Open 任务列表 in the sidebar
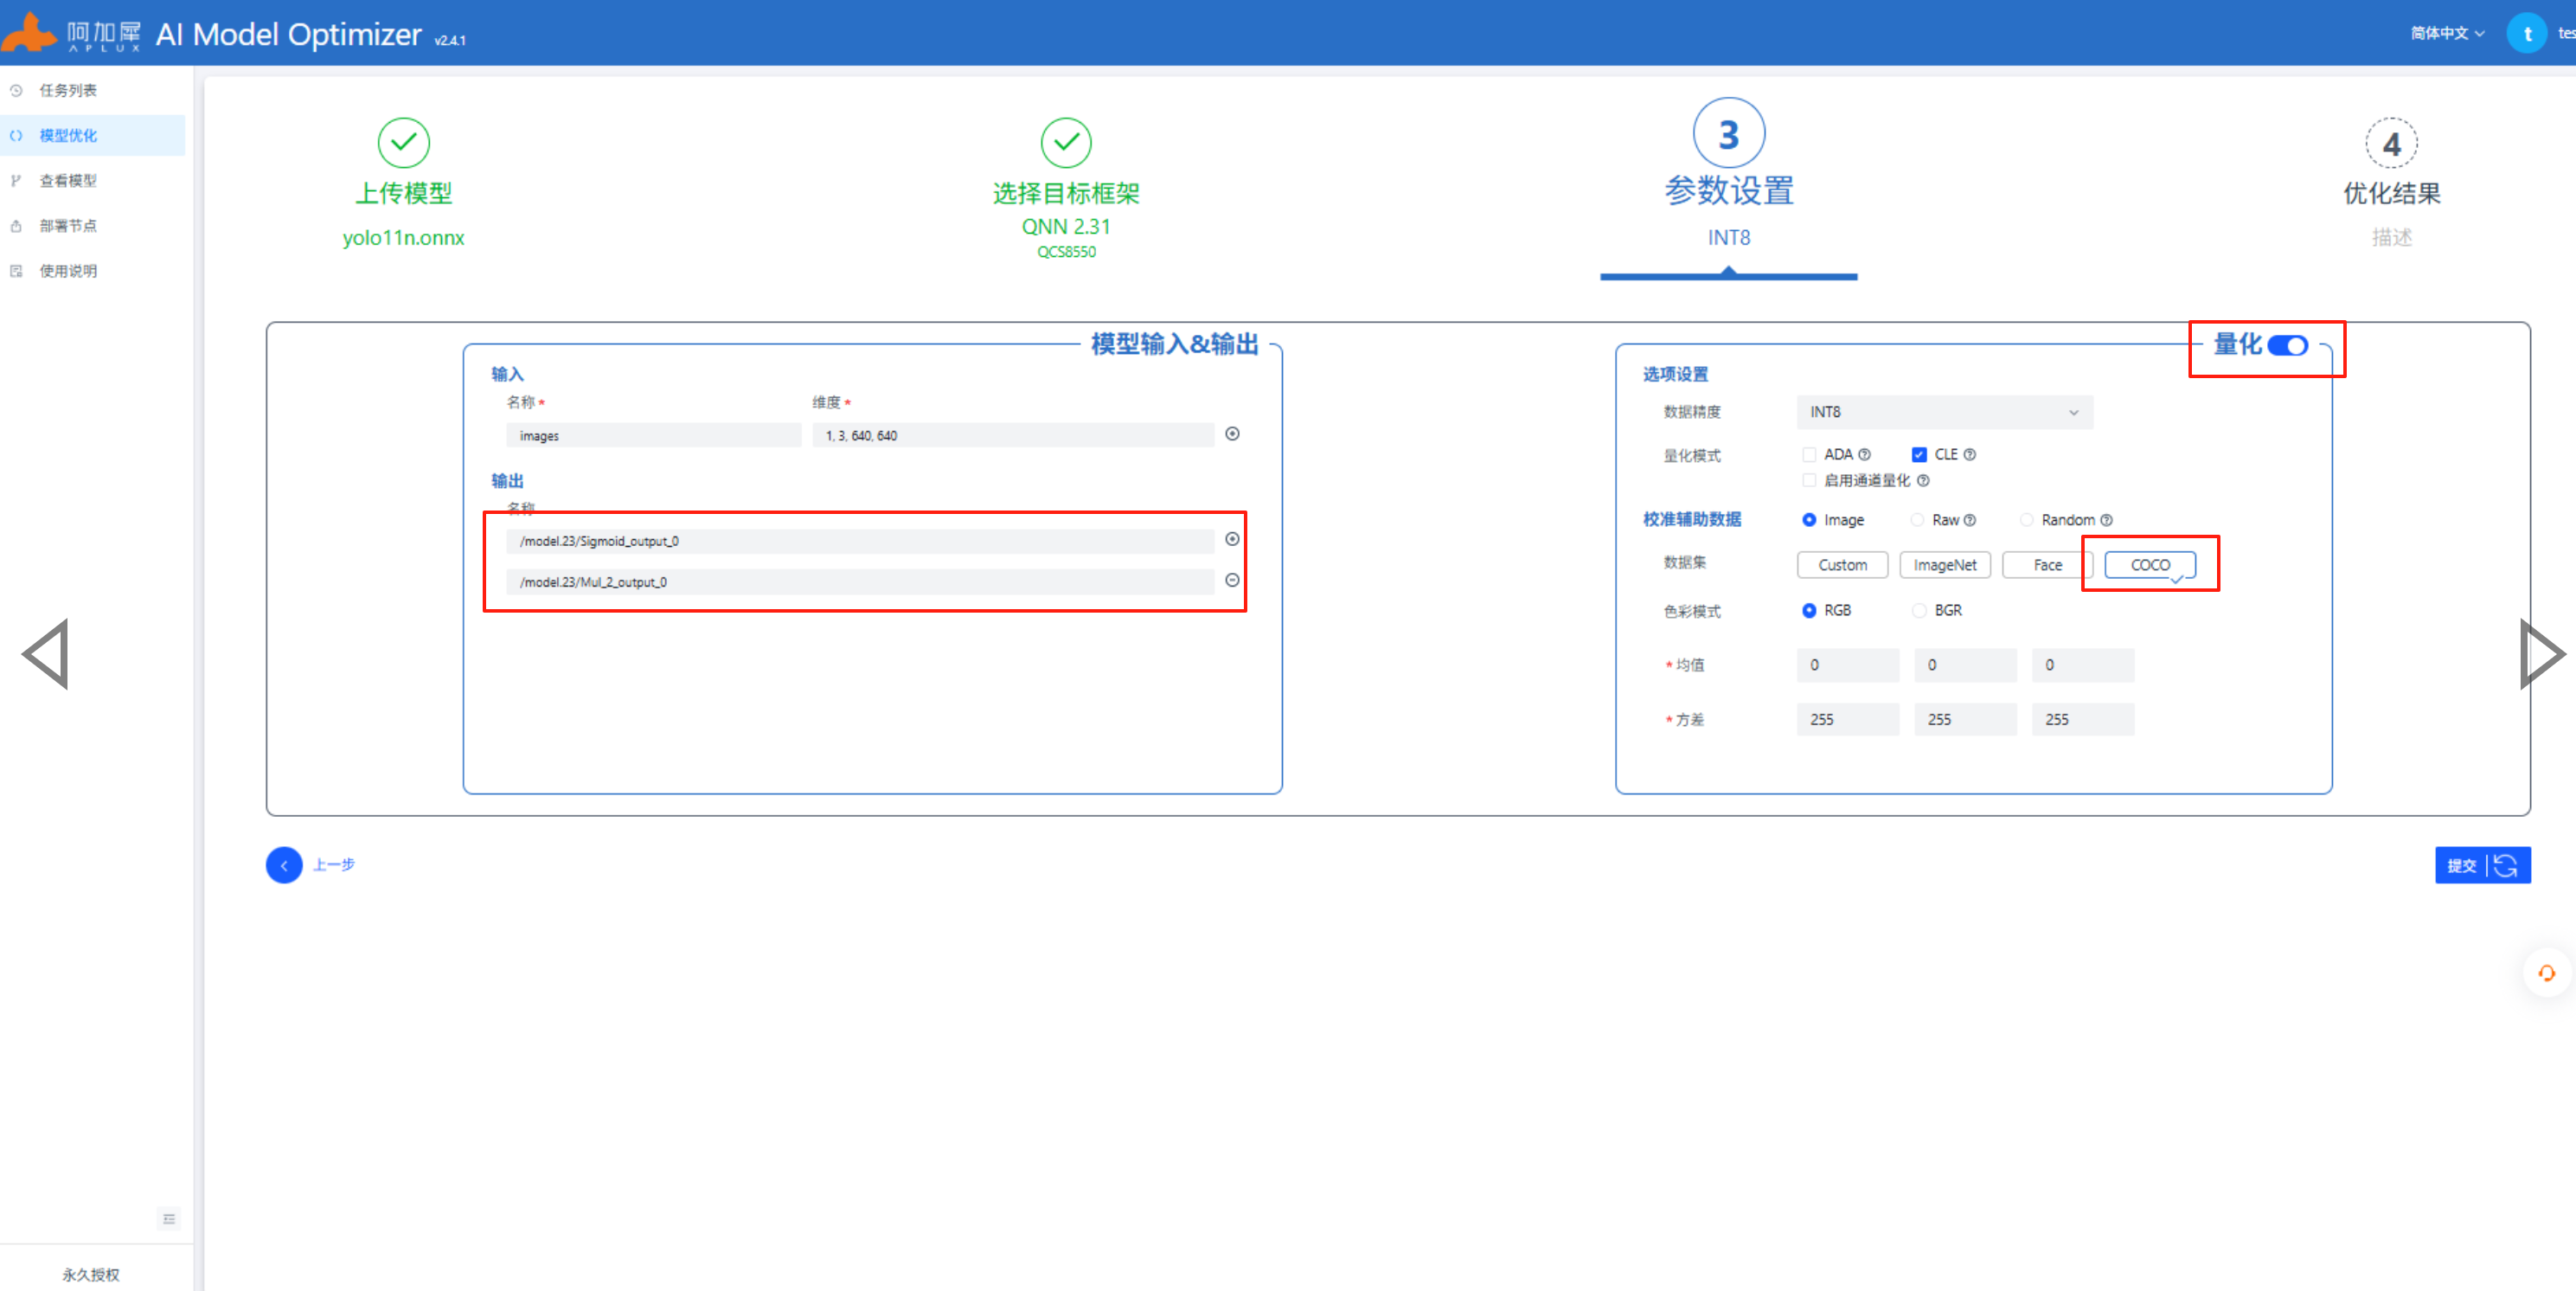The width and height of the screenshot is (2576, 1291). click(68, 90)
